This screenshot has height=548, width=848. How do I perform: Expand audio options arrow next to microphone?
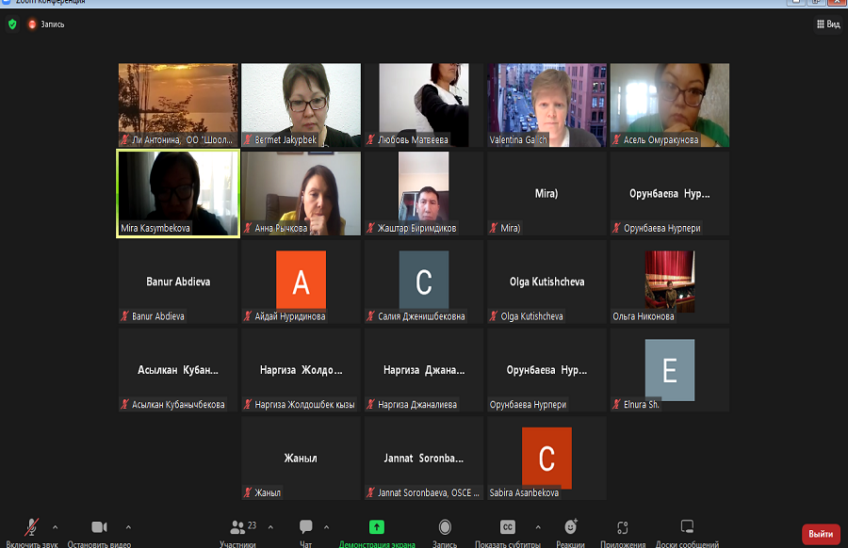(55, 526)
